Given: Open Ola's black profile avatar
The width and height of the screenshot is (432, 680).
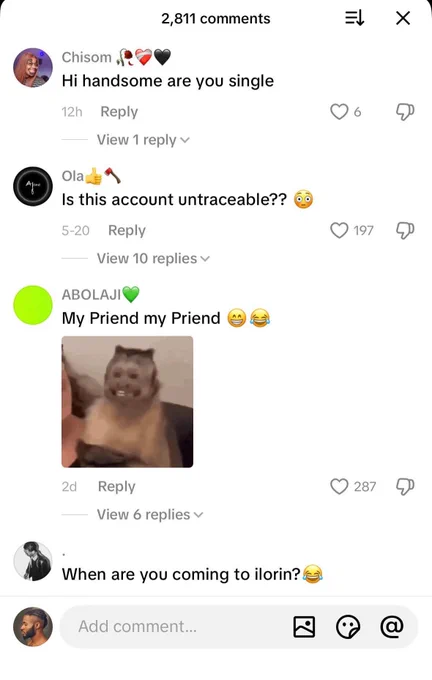Looking at the screenshot, I should (33, 186).
